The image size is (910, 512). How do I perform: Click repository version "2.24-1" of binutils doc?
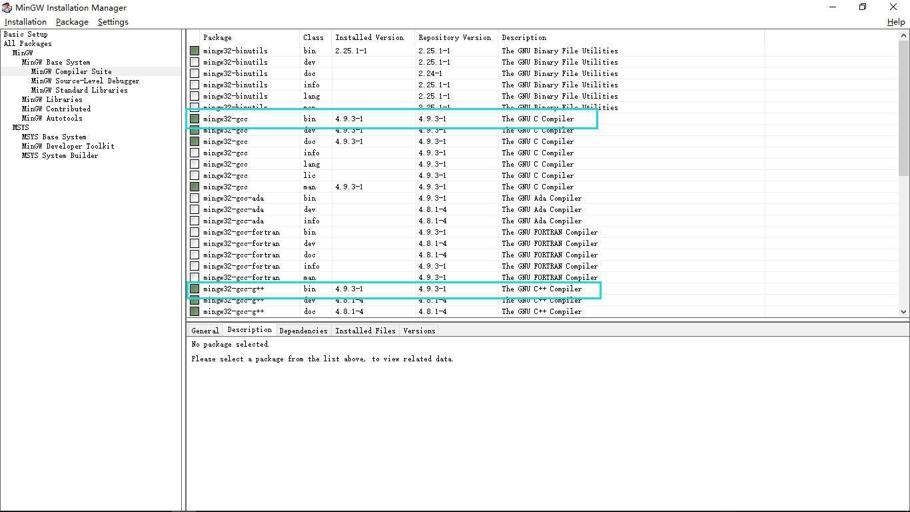(x=430, y=73)
